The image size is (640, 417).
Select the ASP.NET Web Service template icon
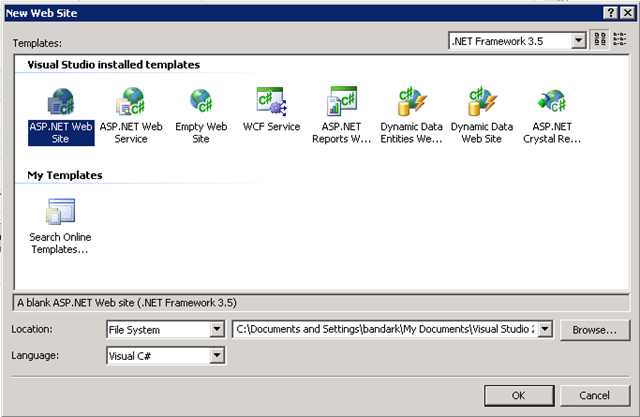click(131, 102)
